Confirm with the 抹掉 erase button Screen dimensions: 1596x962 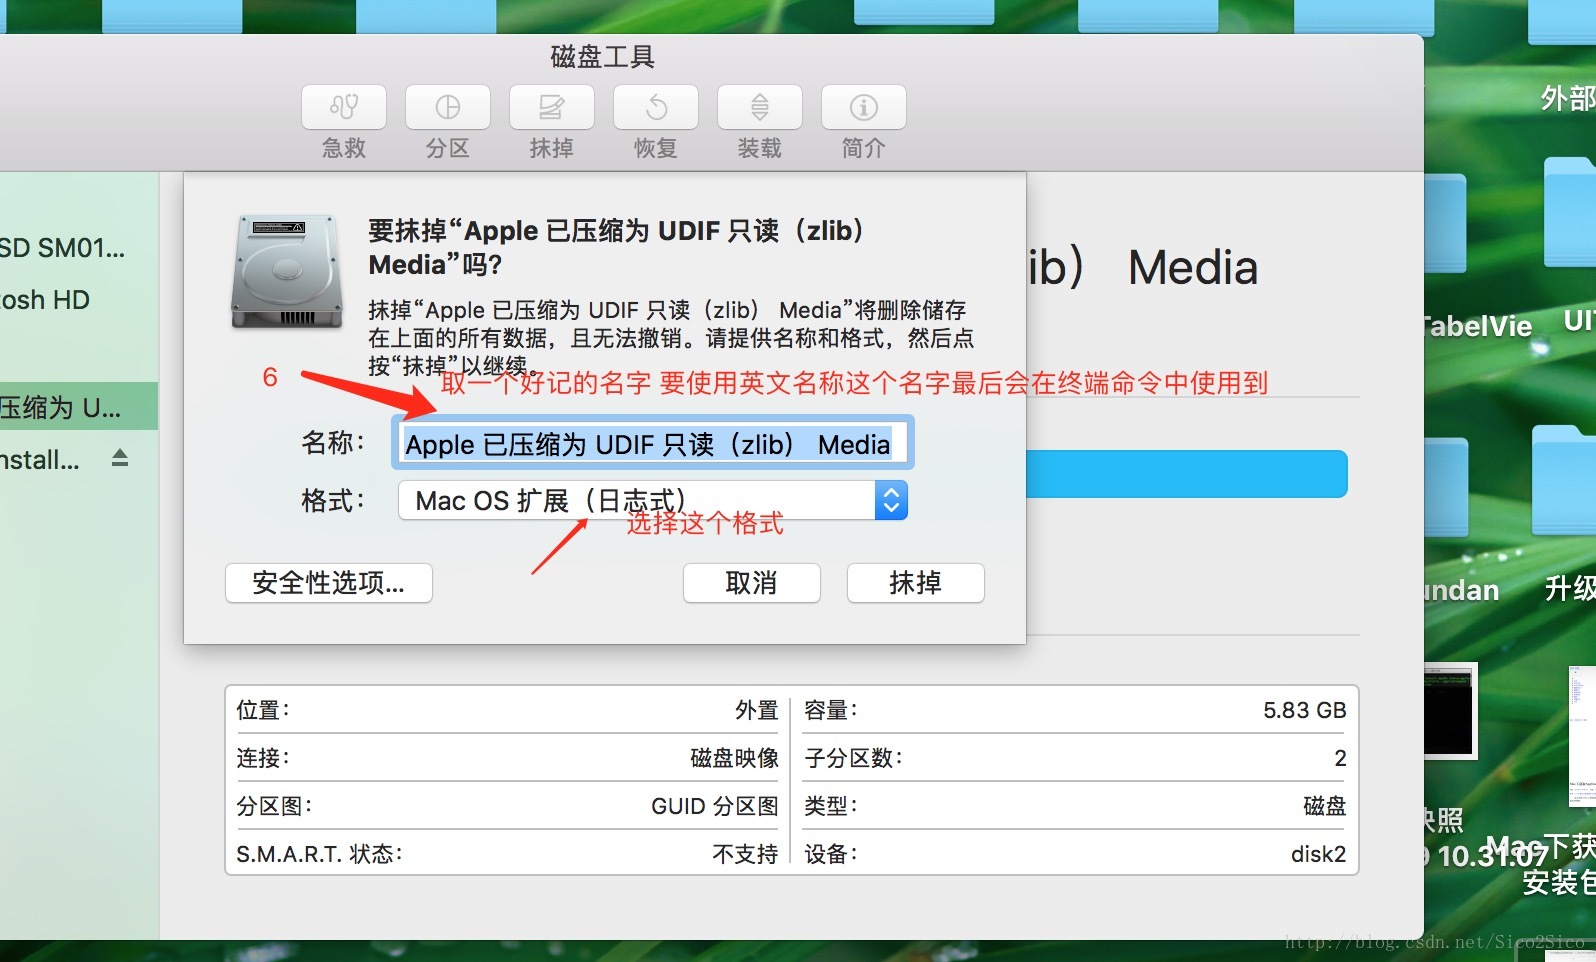click(916, 583)
